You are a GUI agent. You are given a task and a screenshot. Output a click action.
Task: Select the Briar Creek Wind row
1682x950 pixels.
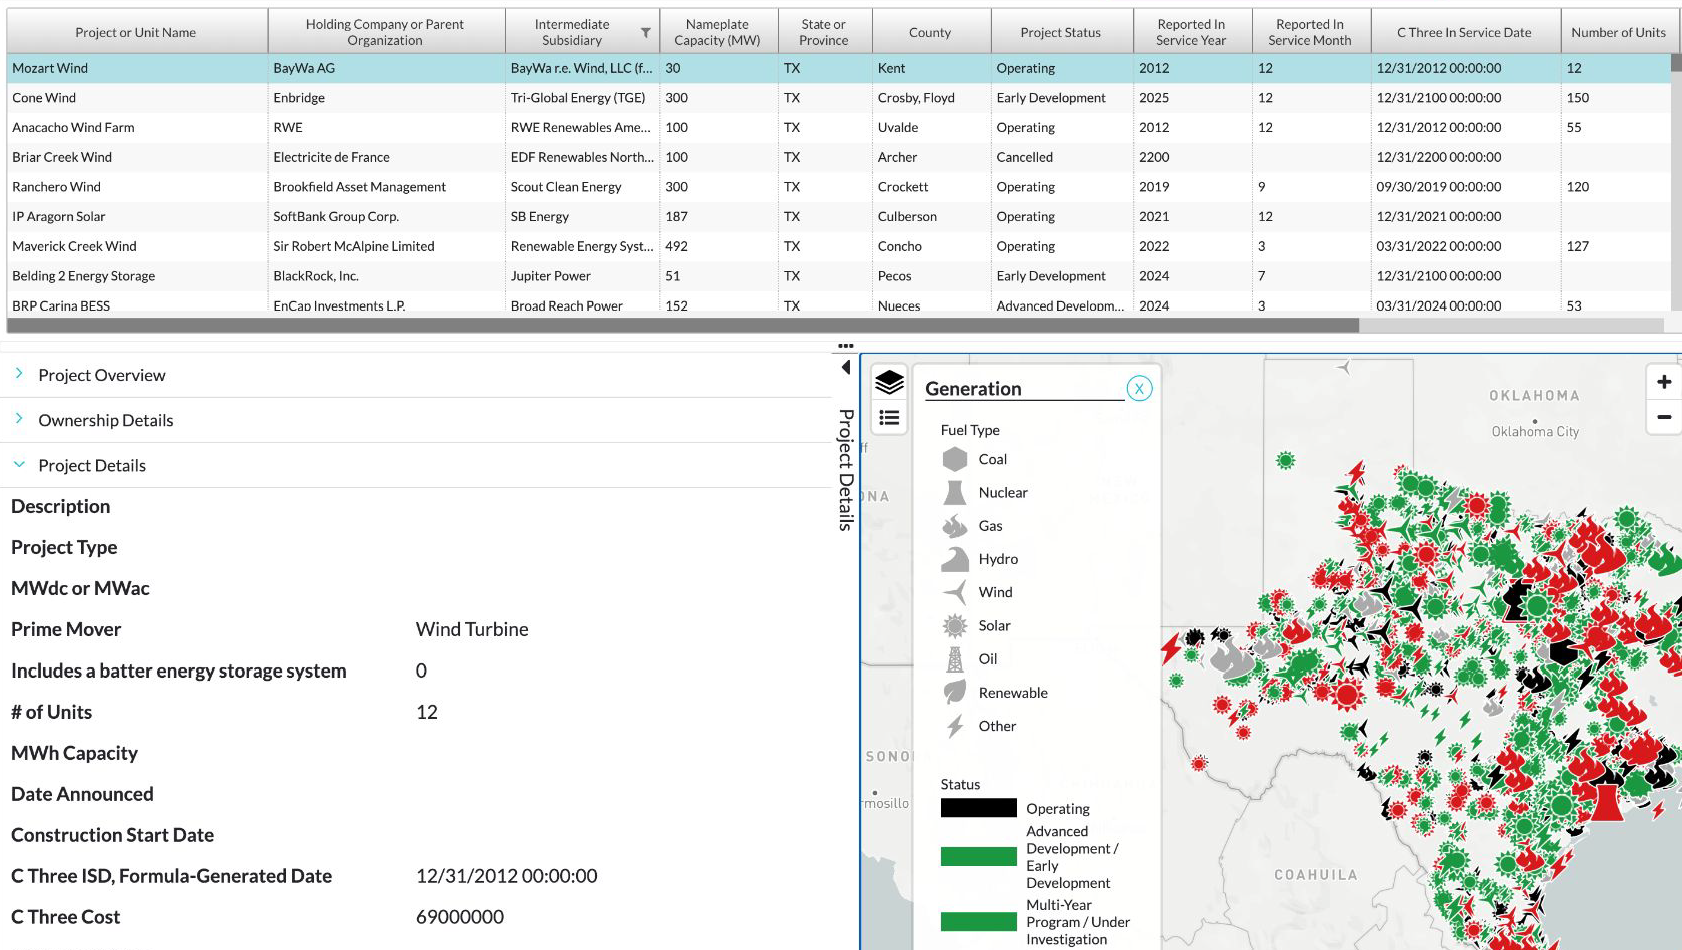(838, 157)
